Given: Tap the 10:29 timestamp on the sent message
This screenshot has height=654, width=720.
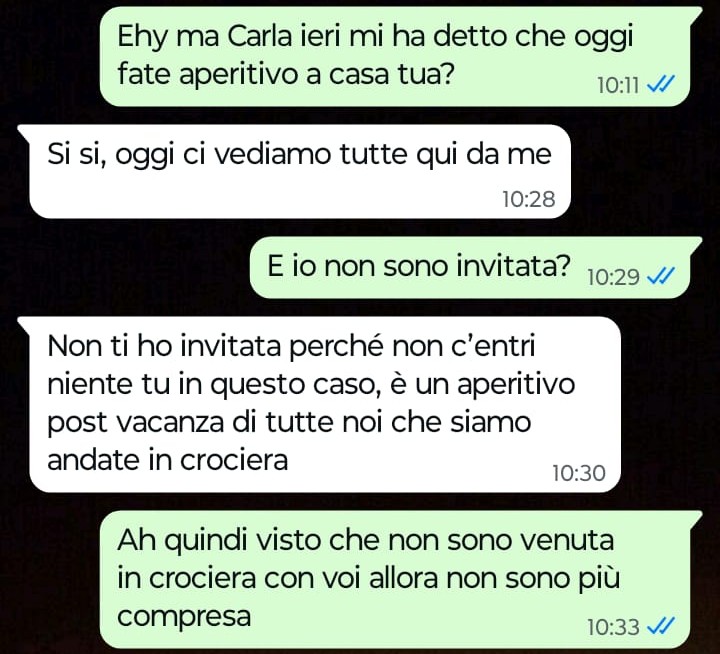Looking at the screenshot, I should pyautogui.click(x=613, y=277).
